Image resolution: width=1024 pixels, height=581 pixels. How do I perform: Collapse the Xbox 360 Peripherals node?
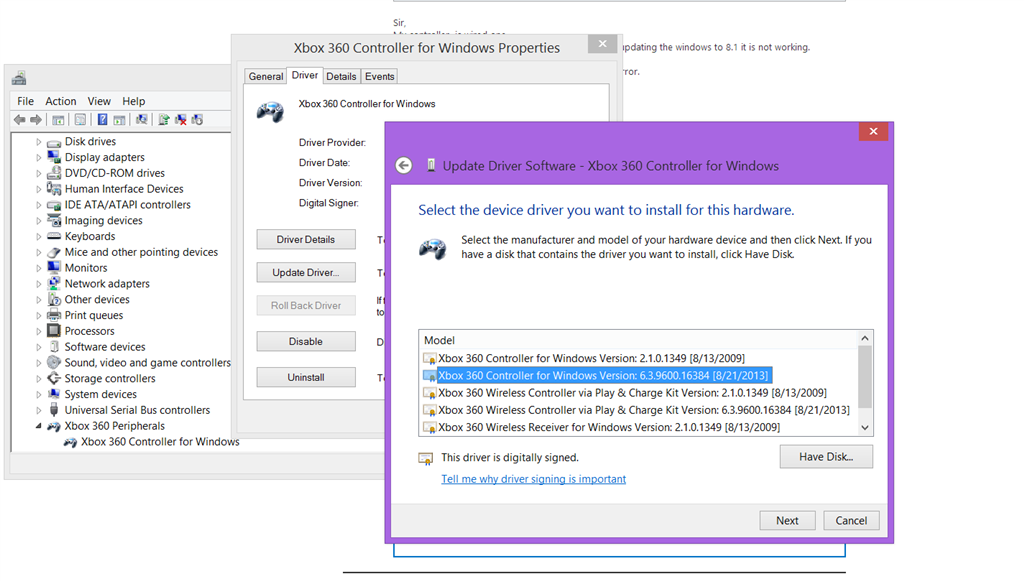pyautogui.click(x=39, y=426)
